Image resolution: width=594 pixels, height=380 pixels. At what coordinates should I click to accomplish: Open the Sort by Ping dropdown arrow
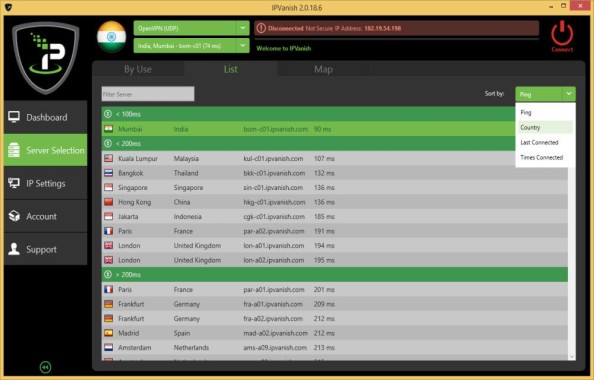(569, 94)
